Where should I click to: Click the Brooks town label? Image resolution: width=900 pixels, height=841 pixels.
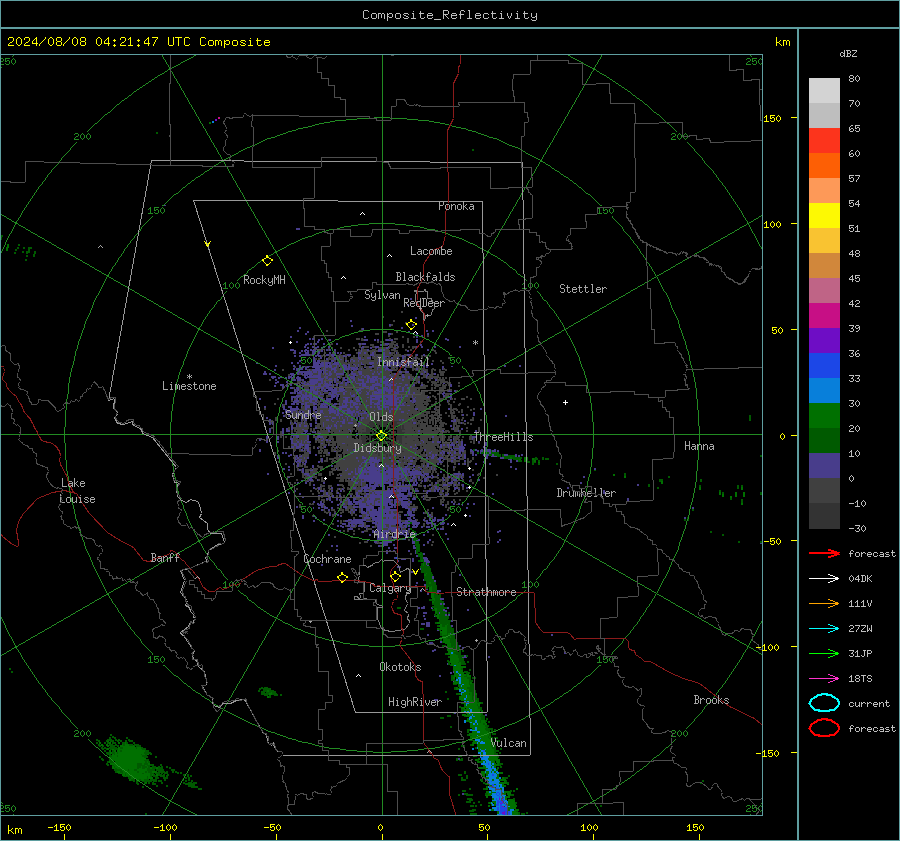pos(711,700)
